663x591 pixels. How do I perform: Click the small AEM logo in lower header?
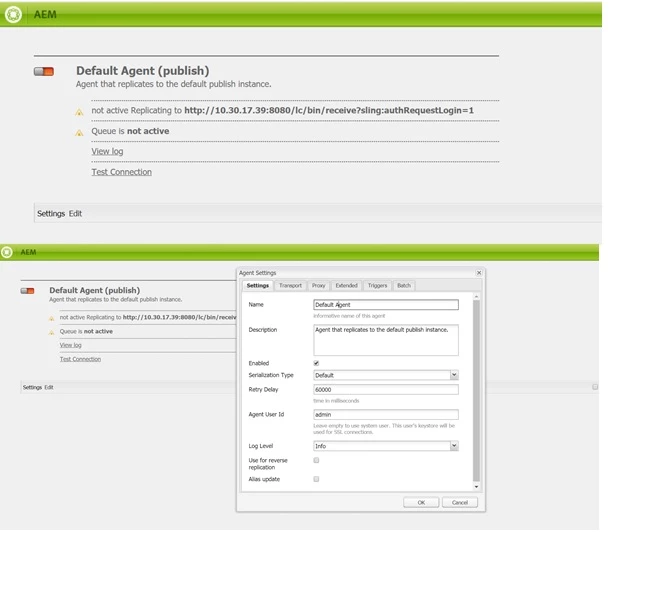click(7, 252)
